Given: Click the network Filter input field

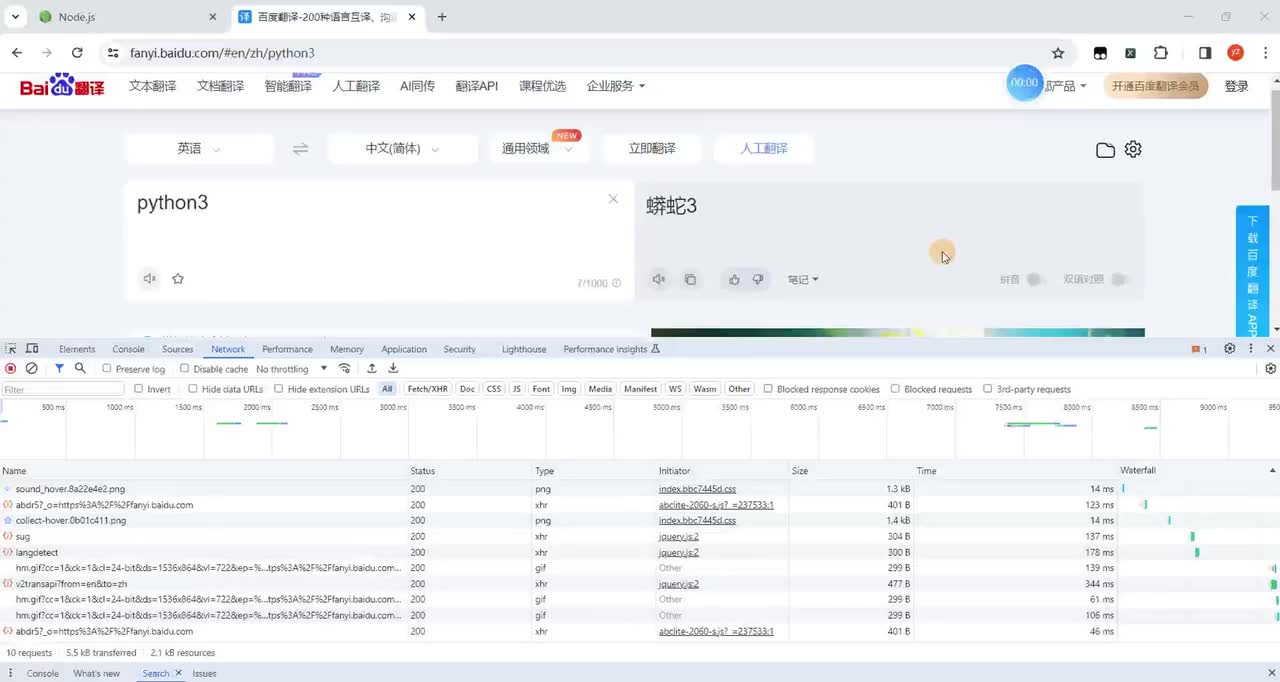Looking at the screenshot, I should point(62,389).
